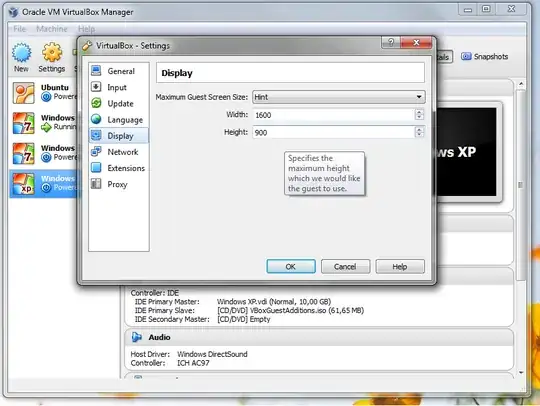Viewport: 540px width, 406px height.
Task: Choose the Language globe icon
Action: pos(96,119)
